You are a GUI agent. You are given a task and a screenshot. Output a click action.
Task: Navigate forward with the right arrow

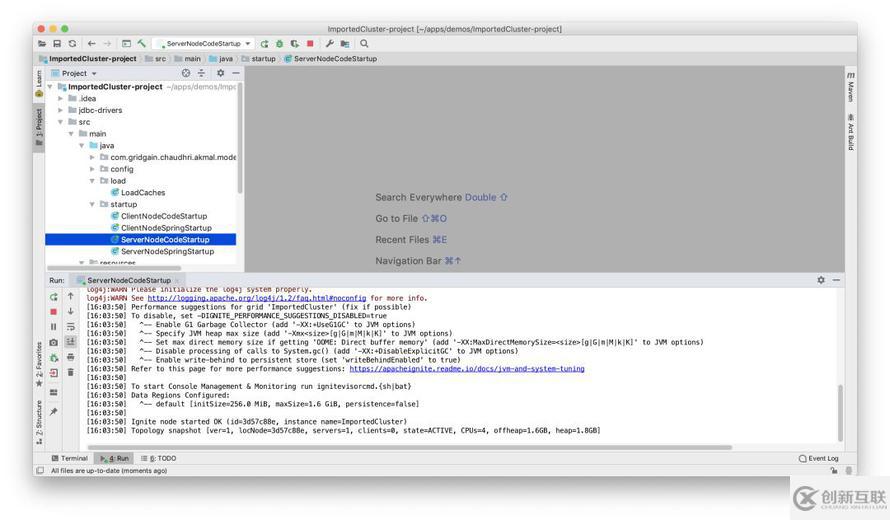[x=107, y=44]
